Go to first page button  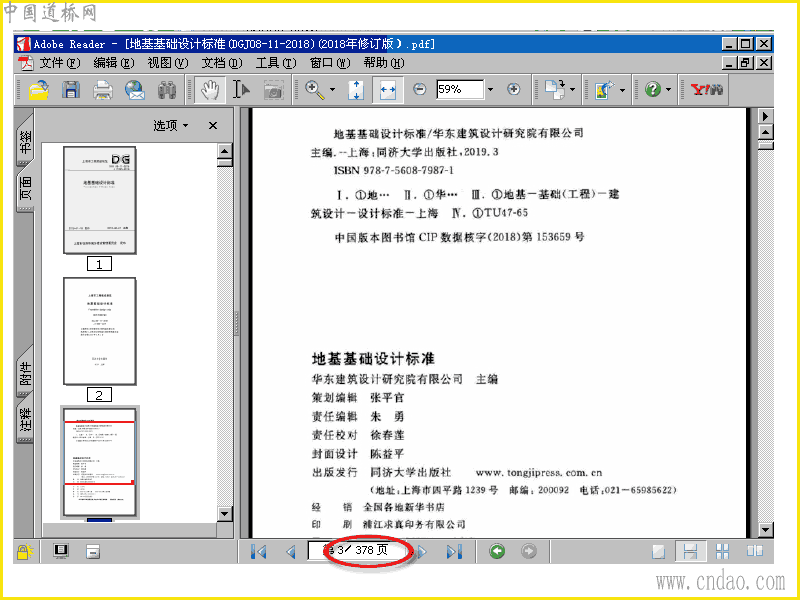pyautogui.click(x=259, y=552)
